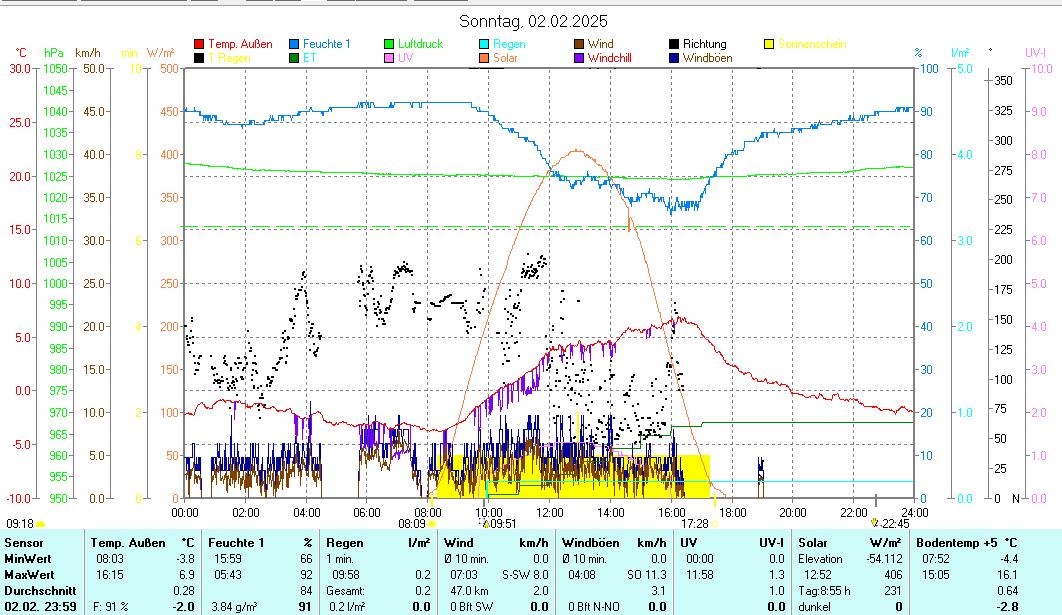Image resolution: width=1062 pixels, height=615 pixels.
Task: Click the purple Windchill legend swatch
Action: [579, 58]
